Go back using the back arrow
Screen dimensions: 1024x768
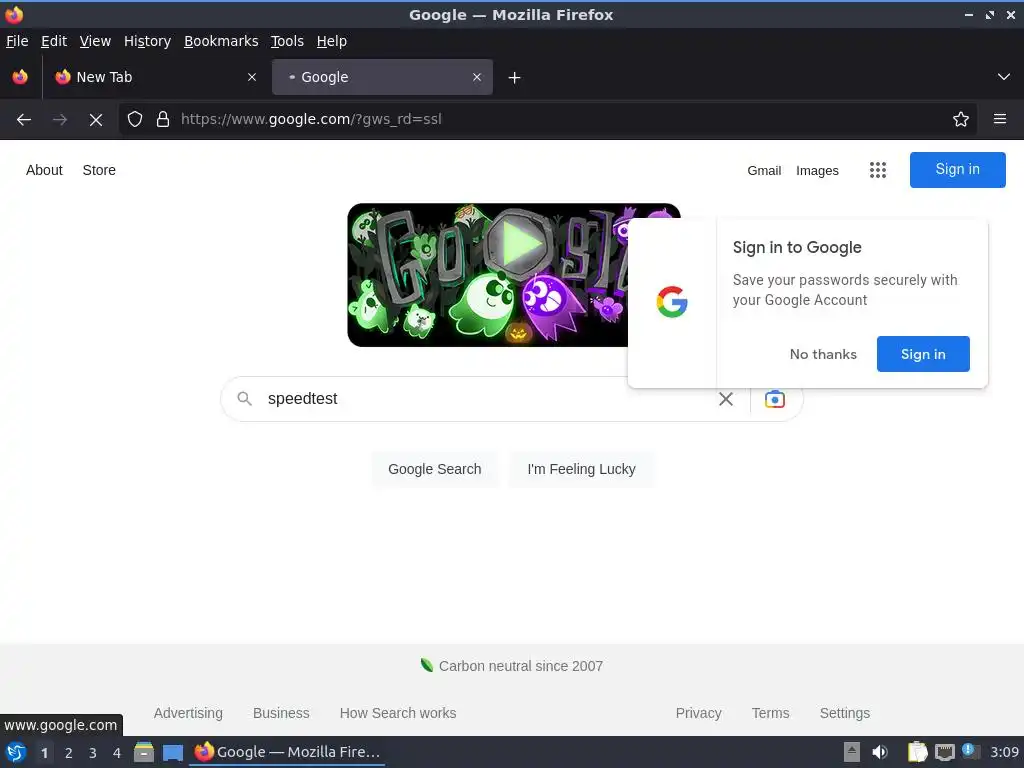pos(24,120)
